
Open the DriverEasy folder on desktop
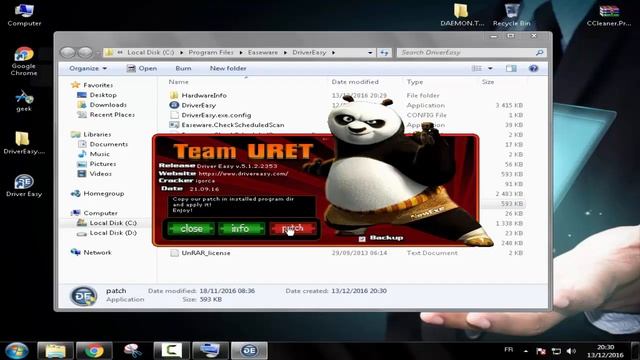(24, 143)
